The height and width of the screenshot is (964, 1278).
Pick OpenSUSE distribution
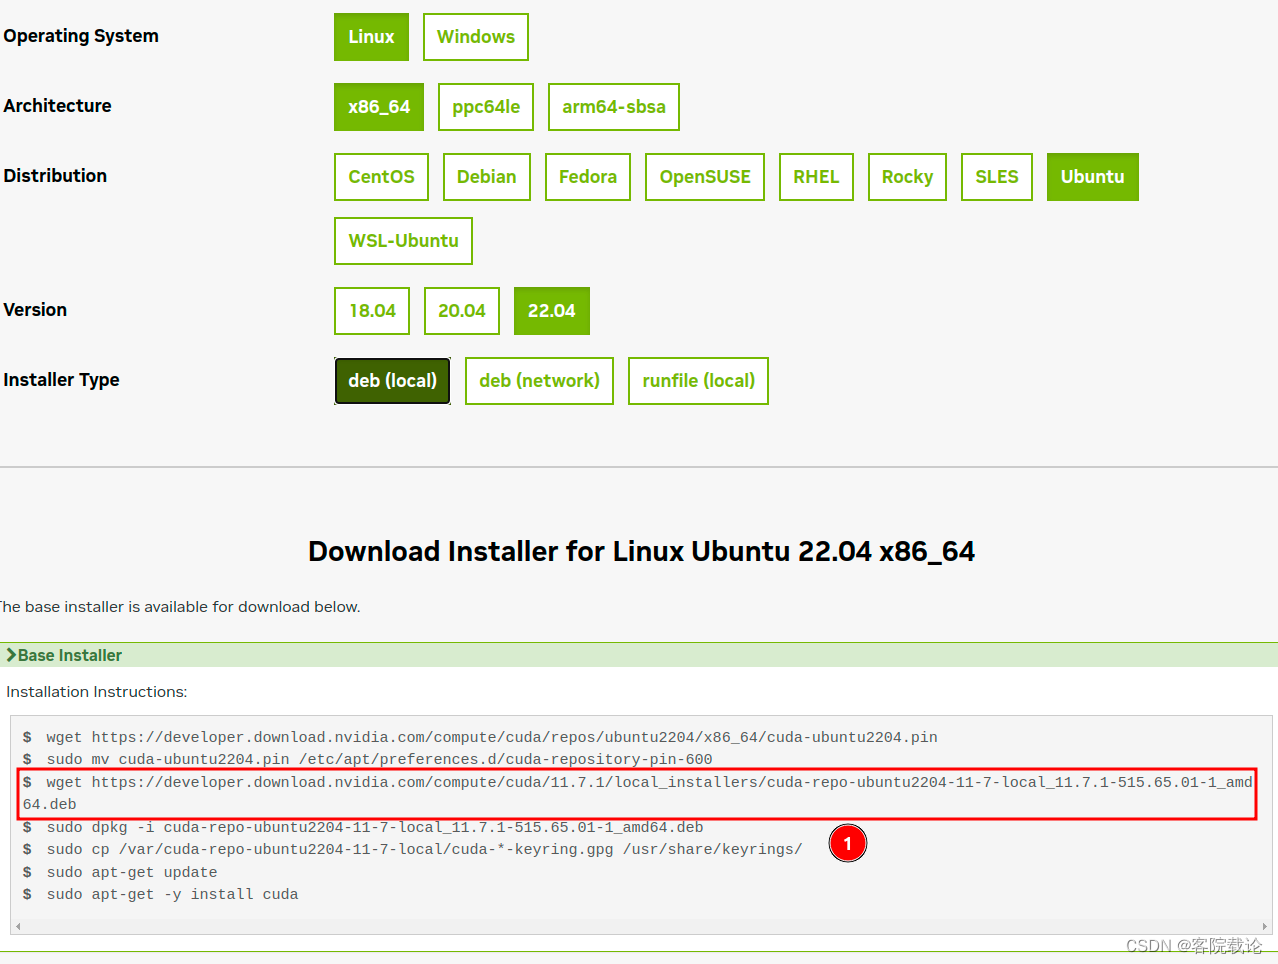(x=705, y=177)
